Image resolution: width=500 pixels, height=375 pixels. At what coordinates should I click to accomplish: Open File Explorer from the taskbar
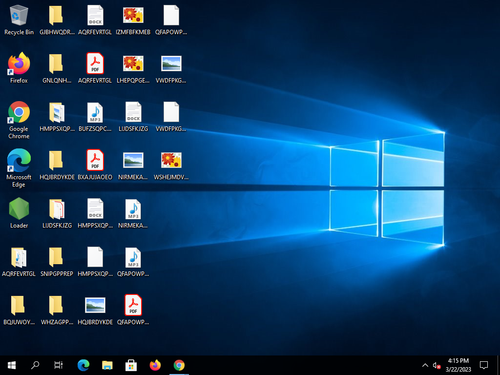pyautogui.click(x=107, y=365)
